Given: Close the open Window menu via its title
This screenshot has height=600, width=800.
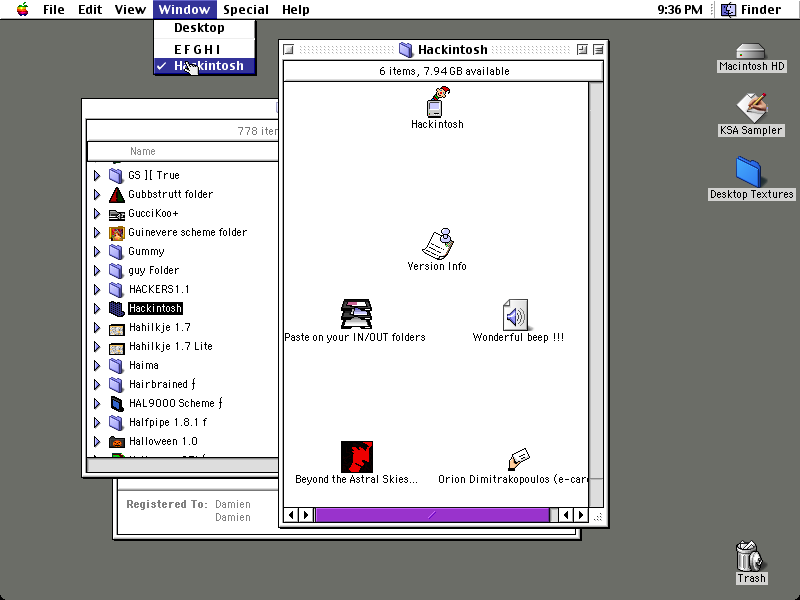Looking at the screenshot, I should click(184, 10).
